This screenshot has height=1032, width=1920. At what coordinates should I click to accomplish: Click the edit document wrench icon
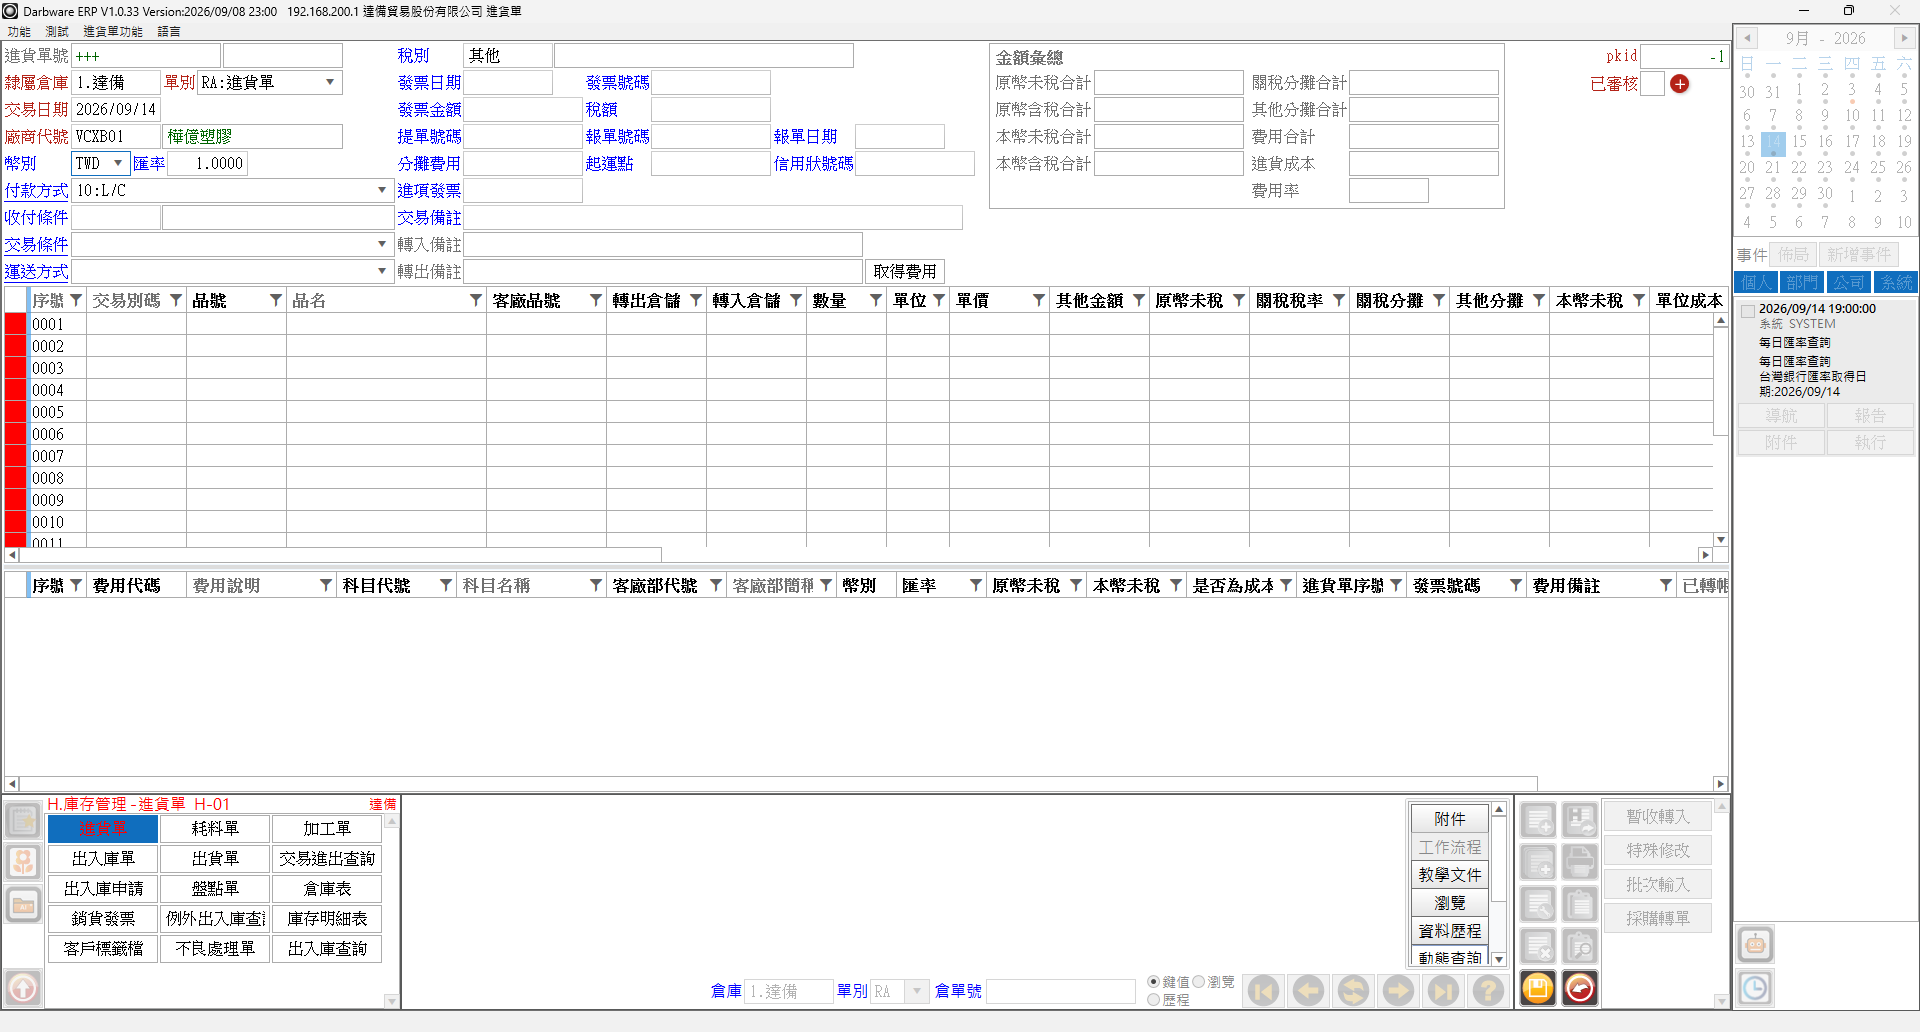tap(1538, 904)
